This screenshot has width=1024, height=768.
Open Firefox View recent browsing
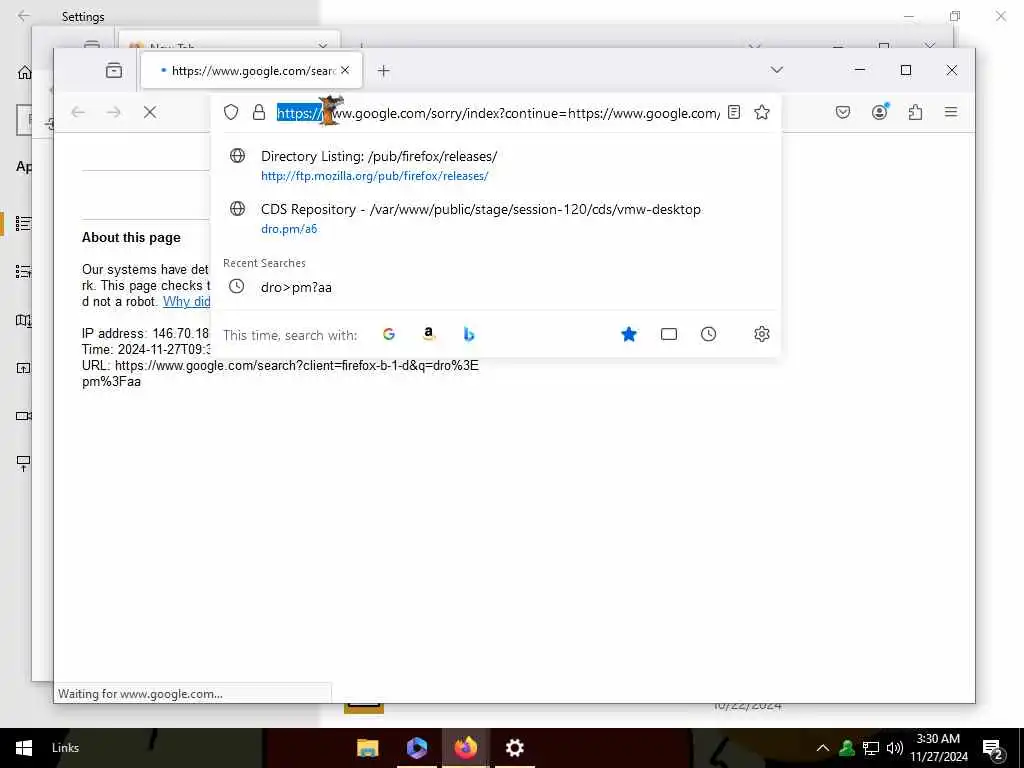point(114,70)
